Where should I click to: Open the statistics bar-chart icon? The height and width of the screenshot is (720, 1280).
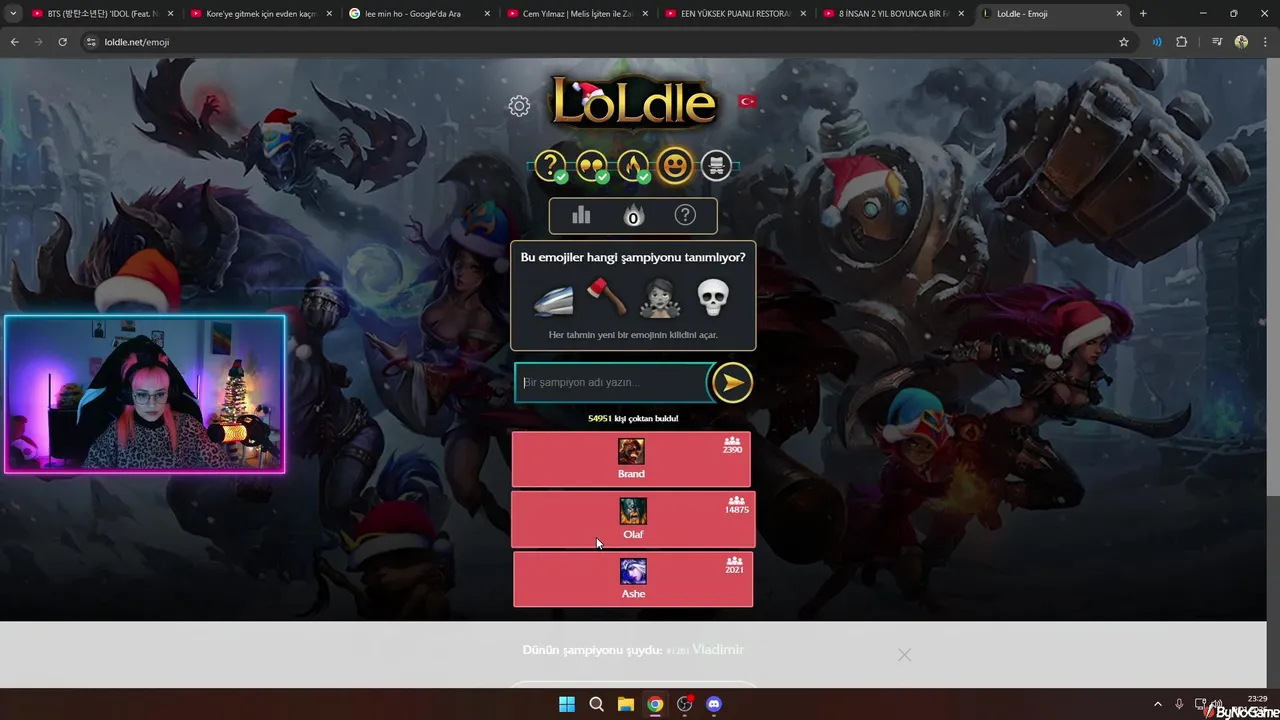[581, 215]
